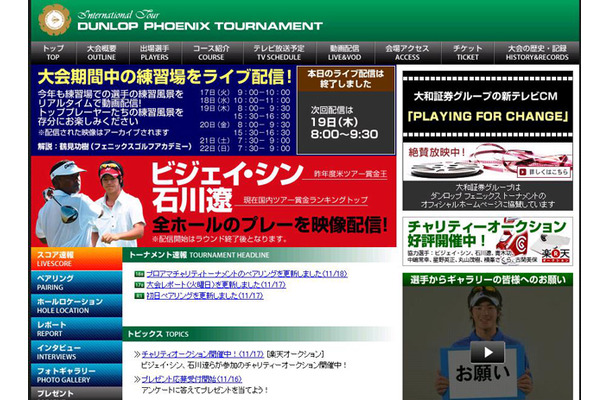Click the 詳しくはこちら button on the film reel banner
The height and width of the screenshot is (400, 610).
544,172
